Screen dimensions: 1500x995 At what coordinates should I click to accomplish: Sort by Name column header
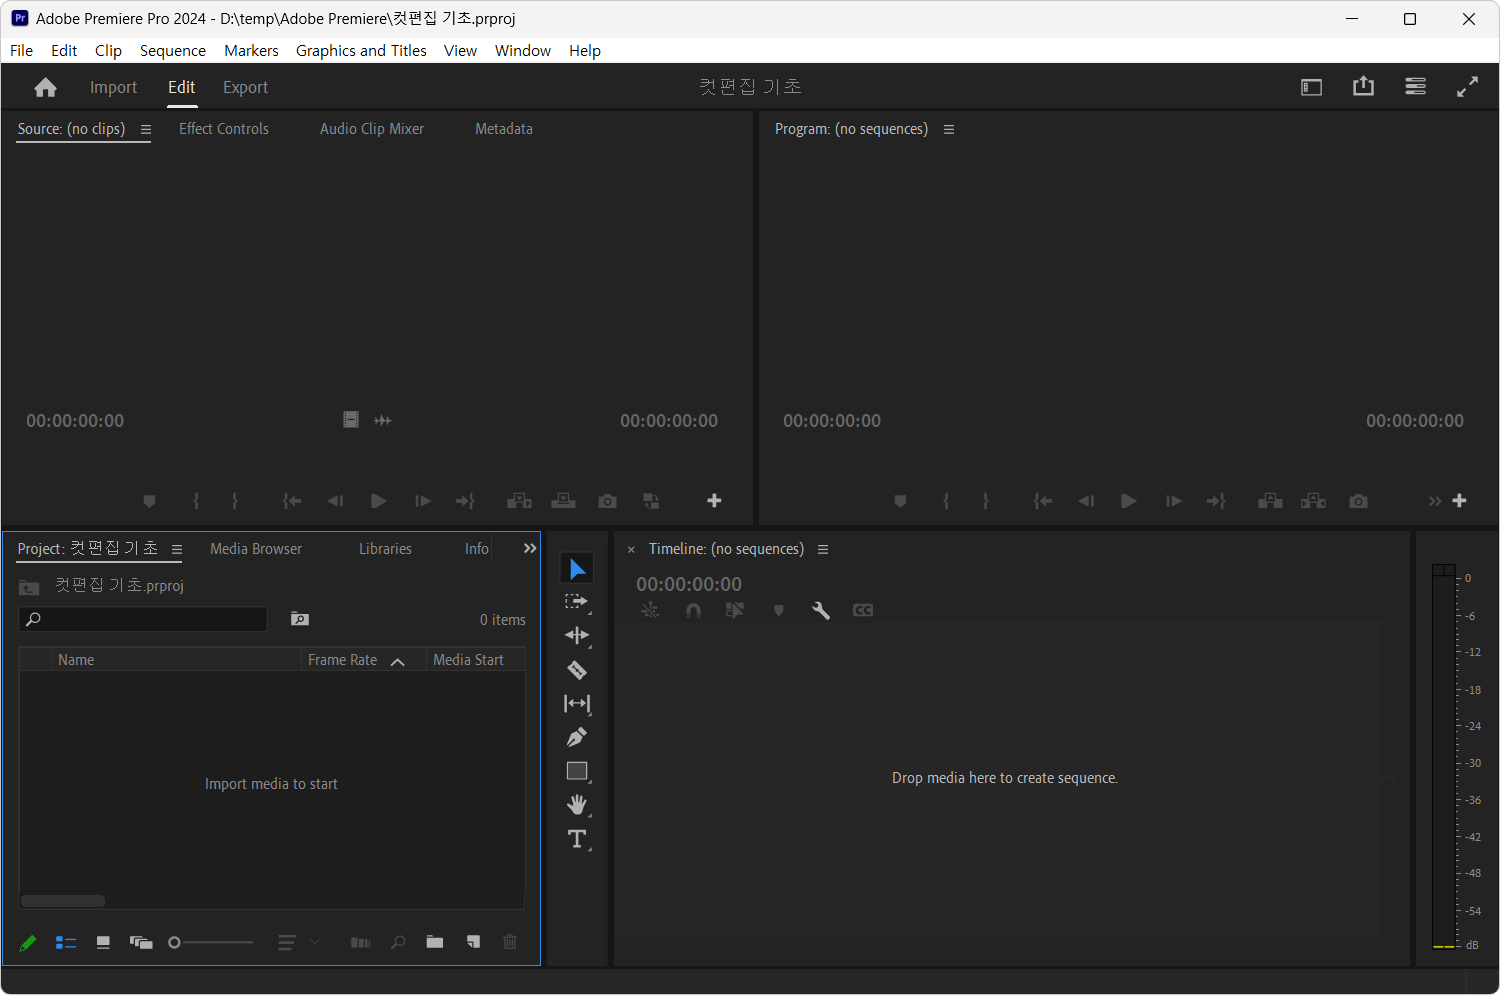coord(76,660)
